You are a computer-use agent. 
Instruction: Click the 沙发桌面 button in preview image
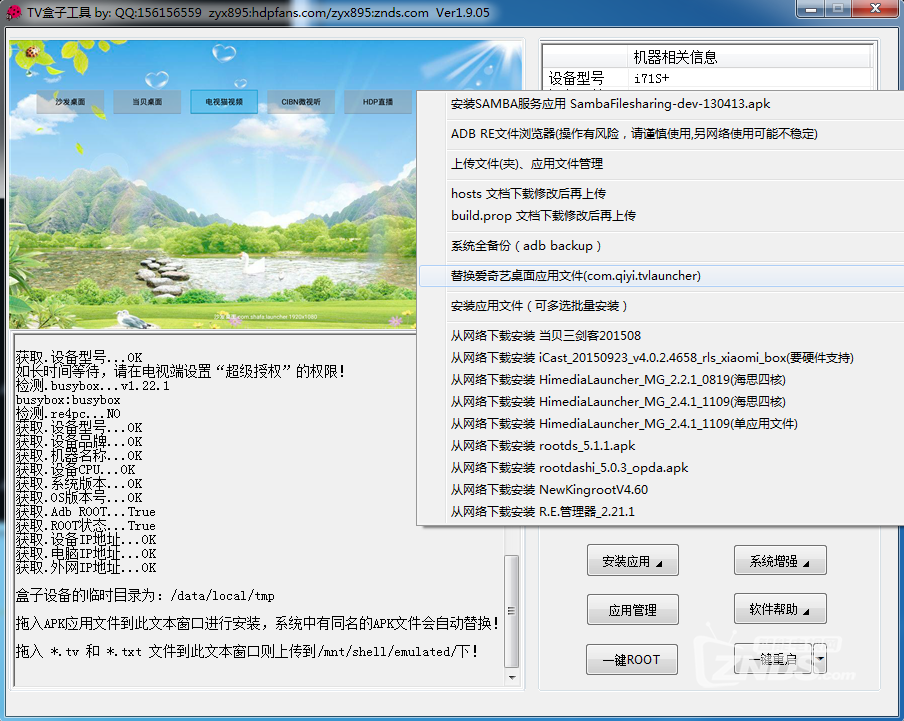coord(70,102)
